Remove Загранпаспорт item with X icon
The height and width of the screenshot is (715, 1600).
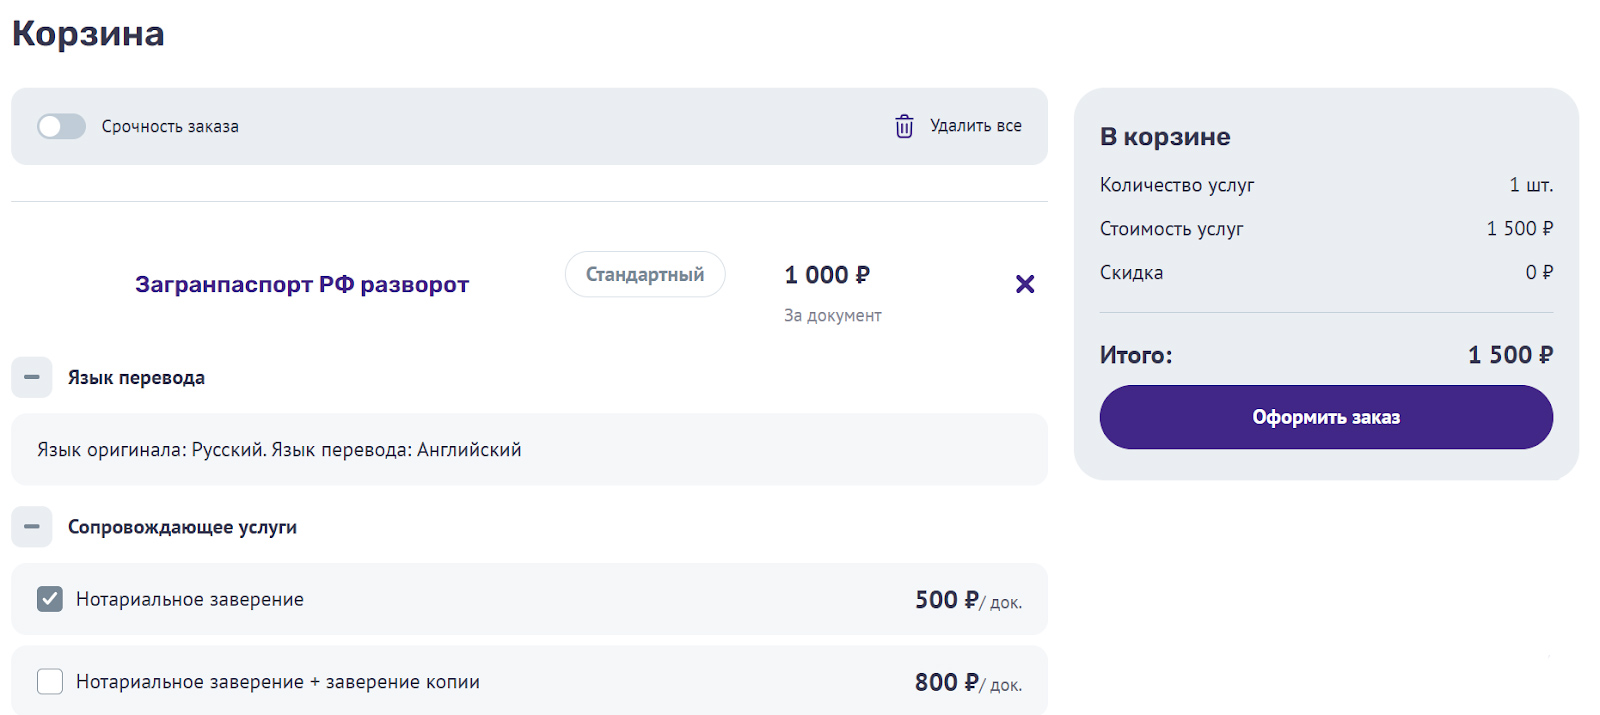(x=1025, y=284)
